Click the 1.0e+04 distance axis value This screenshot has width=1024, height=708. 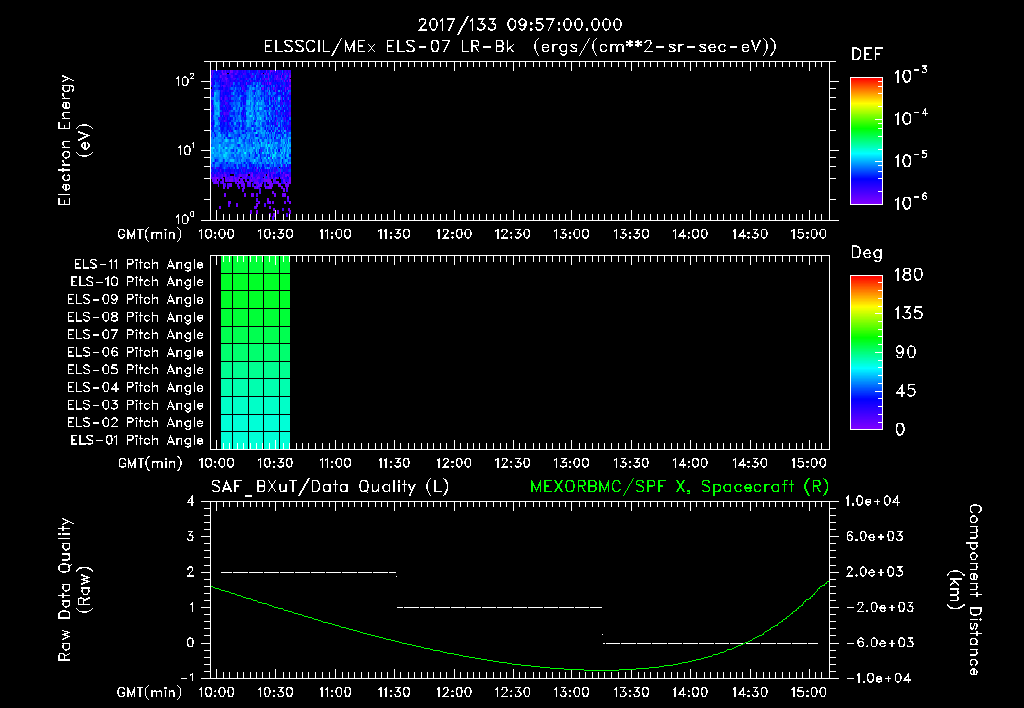click(x=872, y=501)
